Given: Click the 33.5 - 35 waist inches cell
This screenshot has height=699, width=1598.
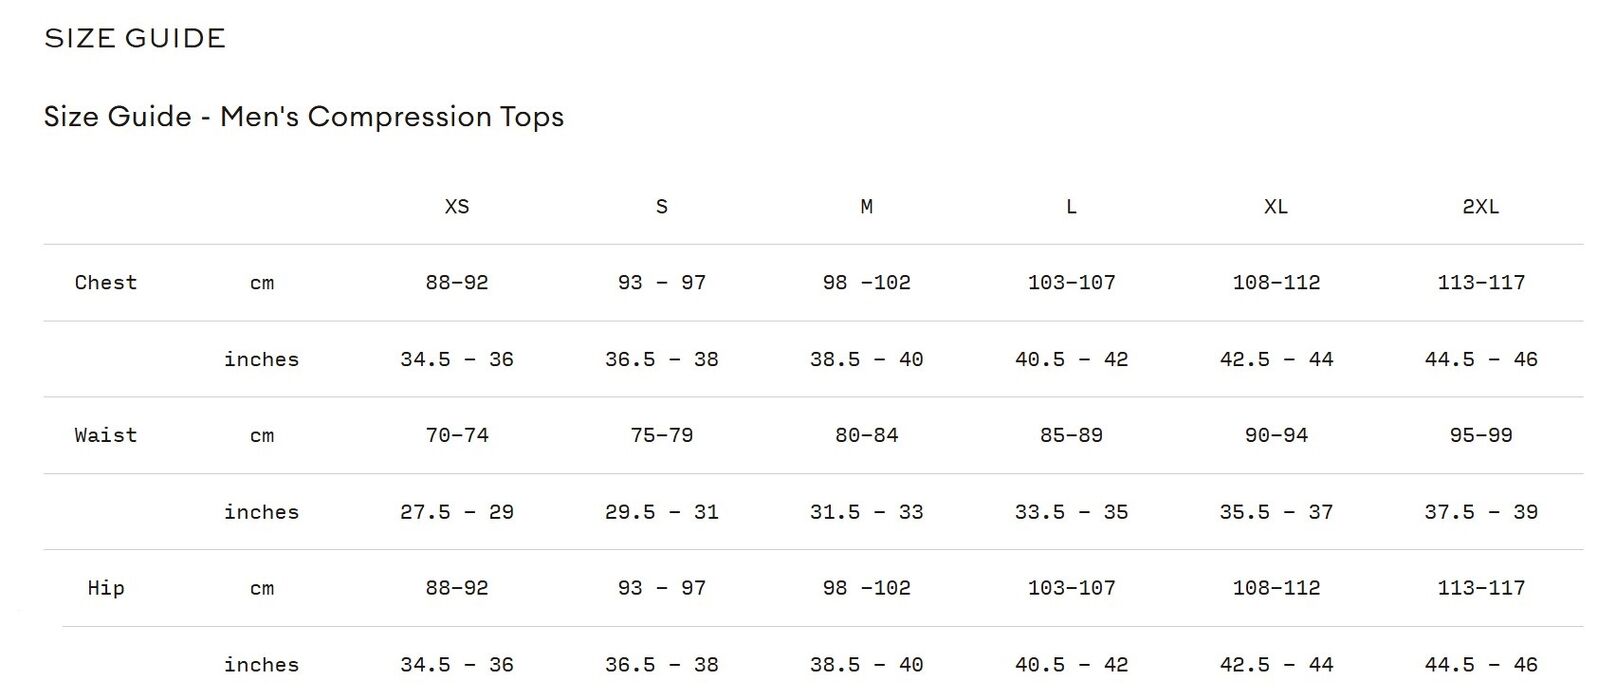Looking at the screenshot, I should 1071,512.
